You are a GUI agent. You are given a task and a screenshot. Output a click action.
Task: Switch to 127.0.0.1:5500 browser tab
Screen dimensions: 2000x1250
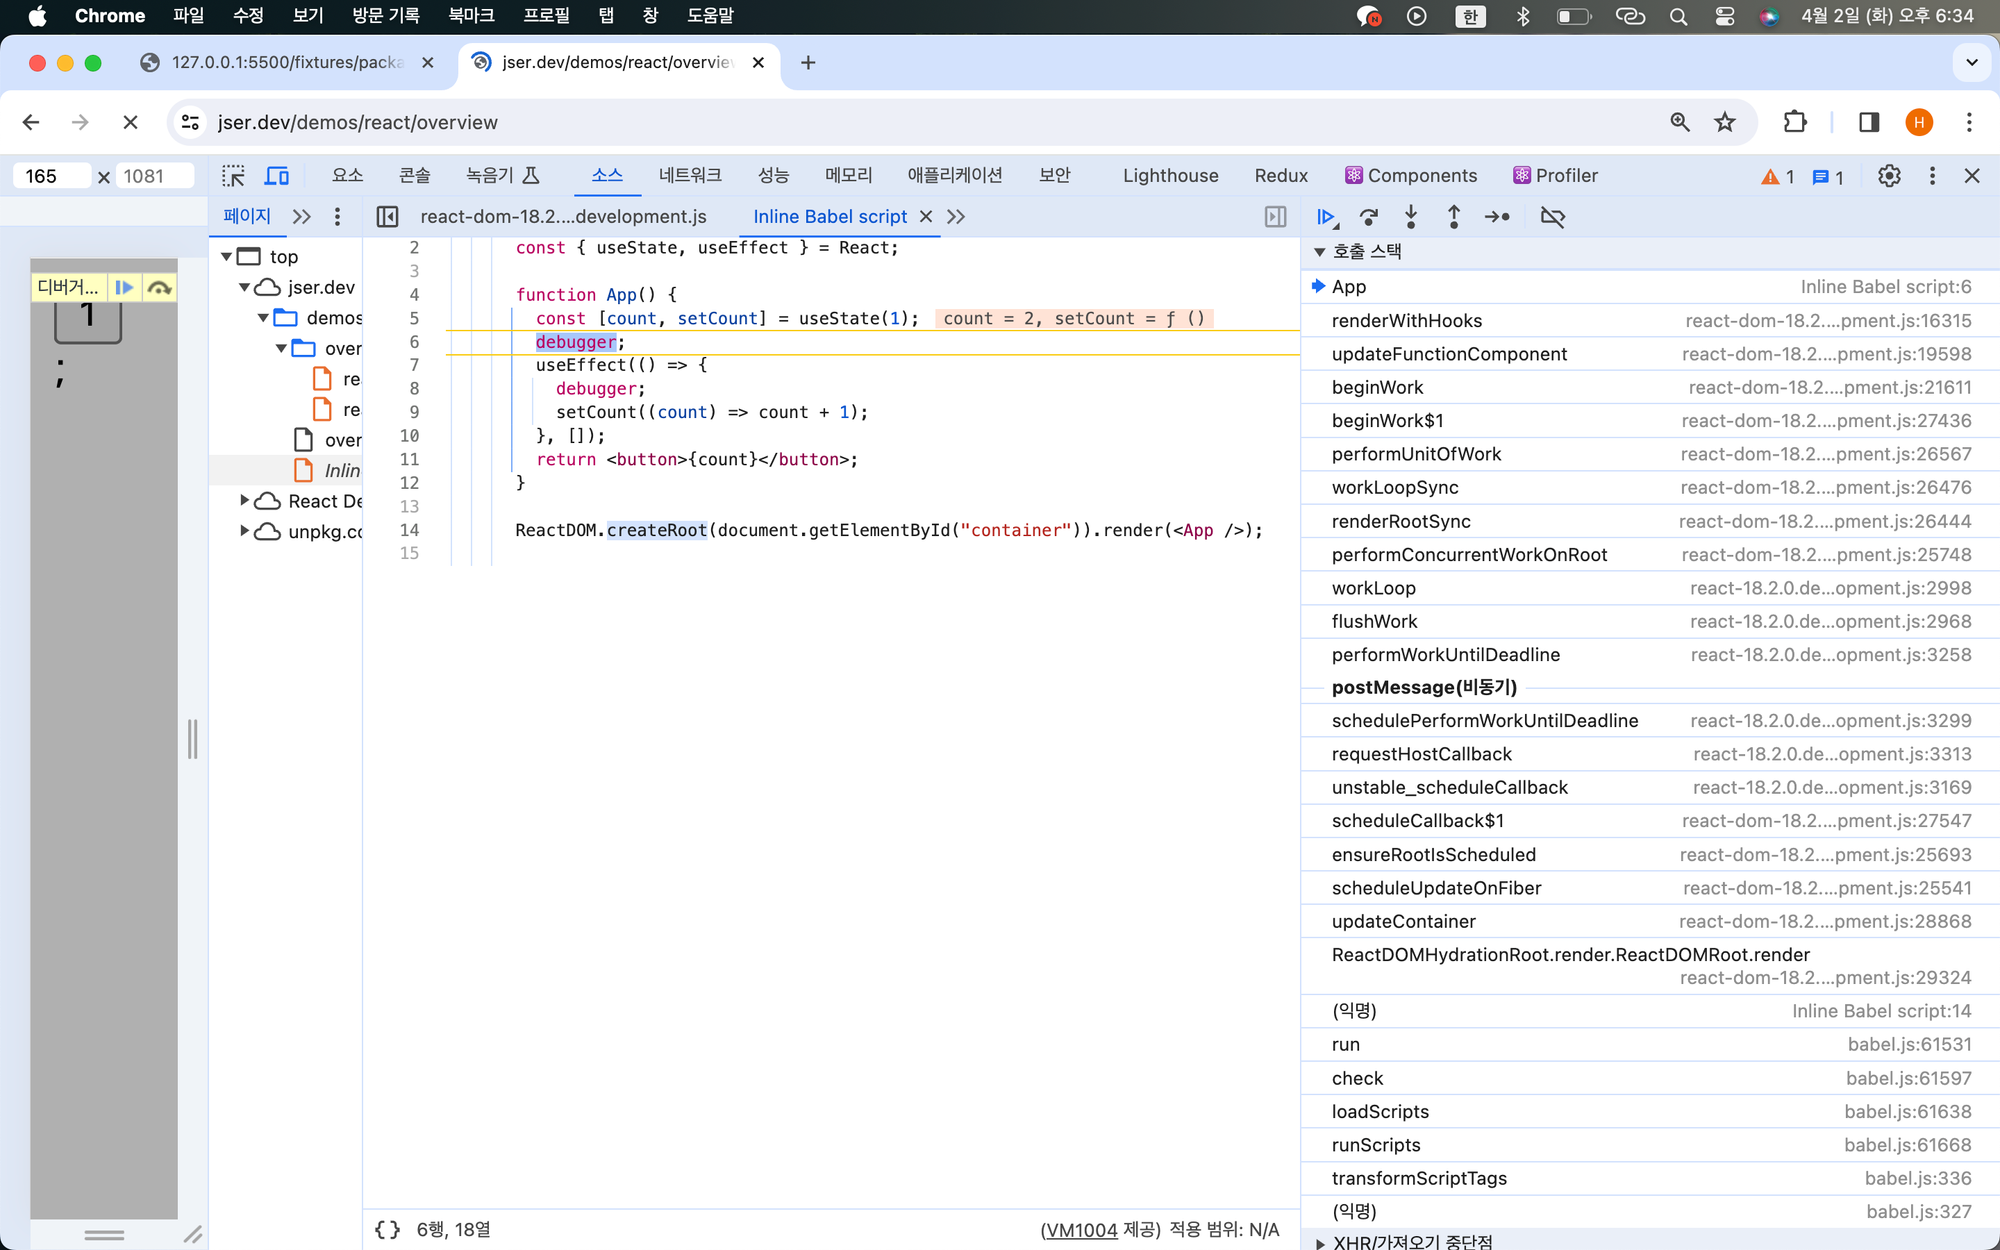point(287,63)
